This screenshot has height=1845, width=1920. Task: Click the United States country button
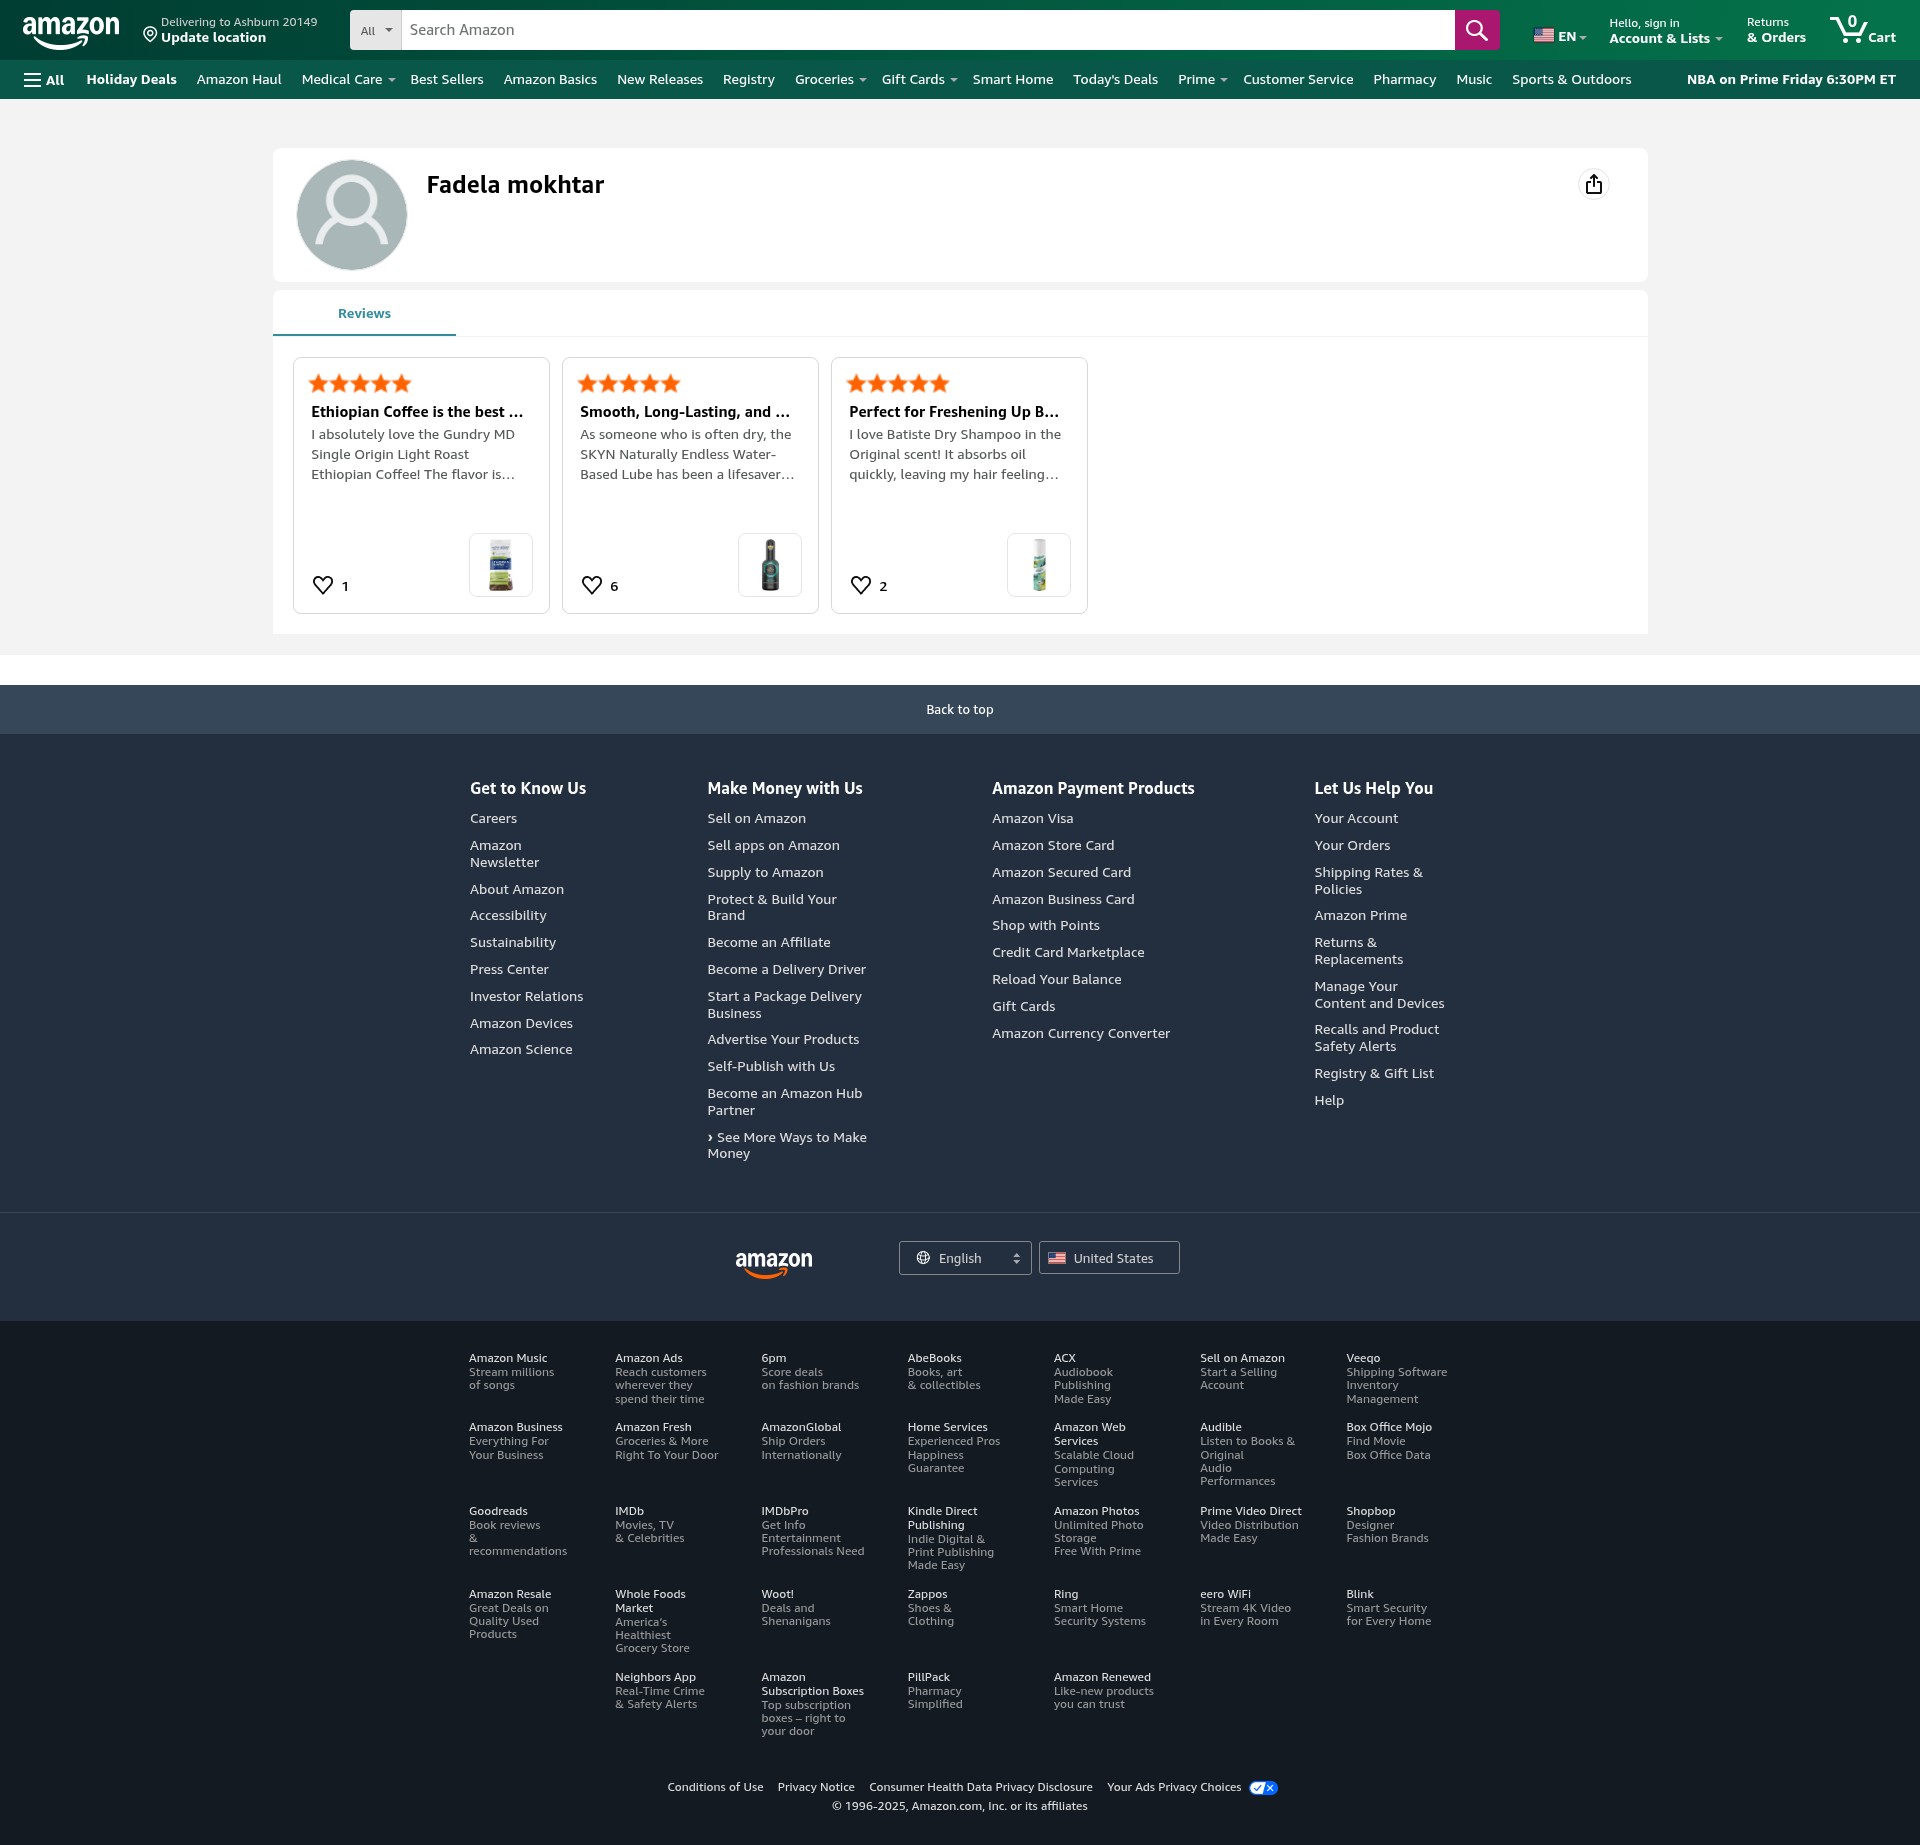pos(1109,1258)
